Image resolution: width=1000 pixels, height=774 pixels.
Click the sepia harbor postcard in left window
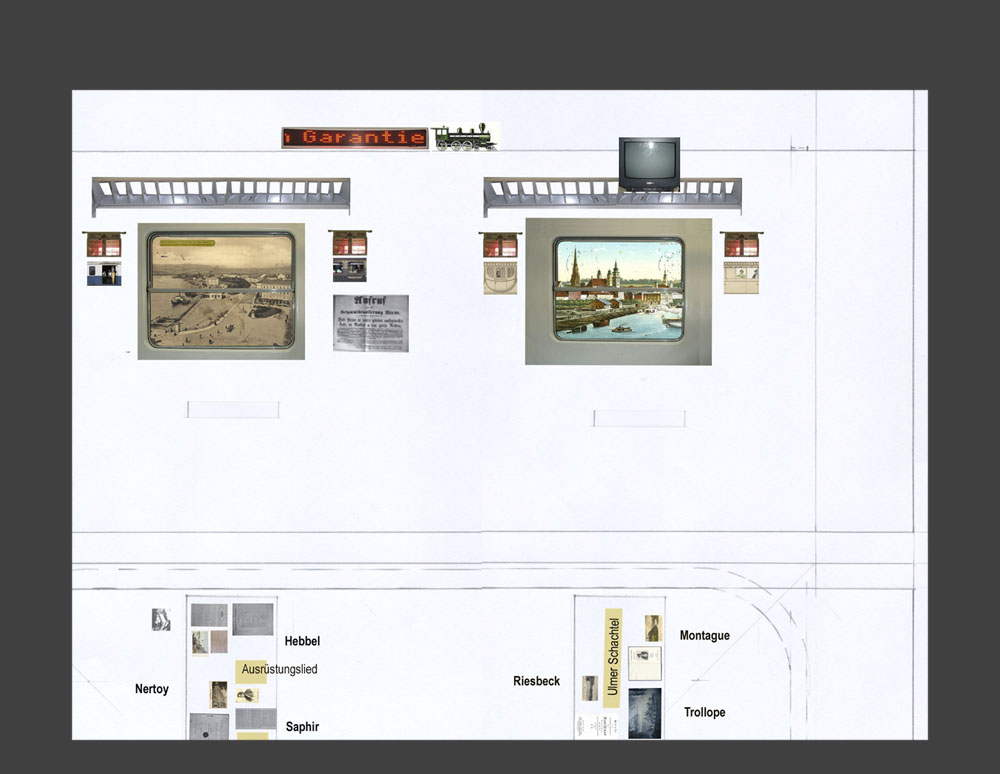point(221,291)
